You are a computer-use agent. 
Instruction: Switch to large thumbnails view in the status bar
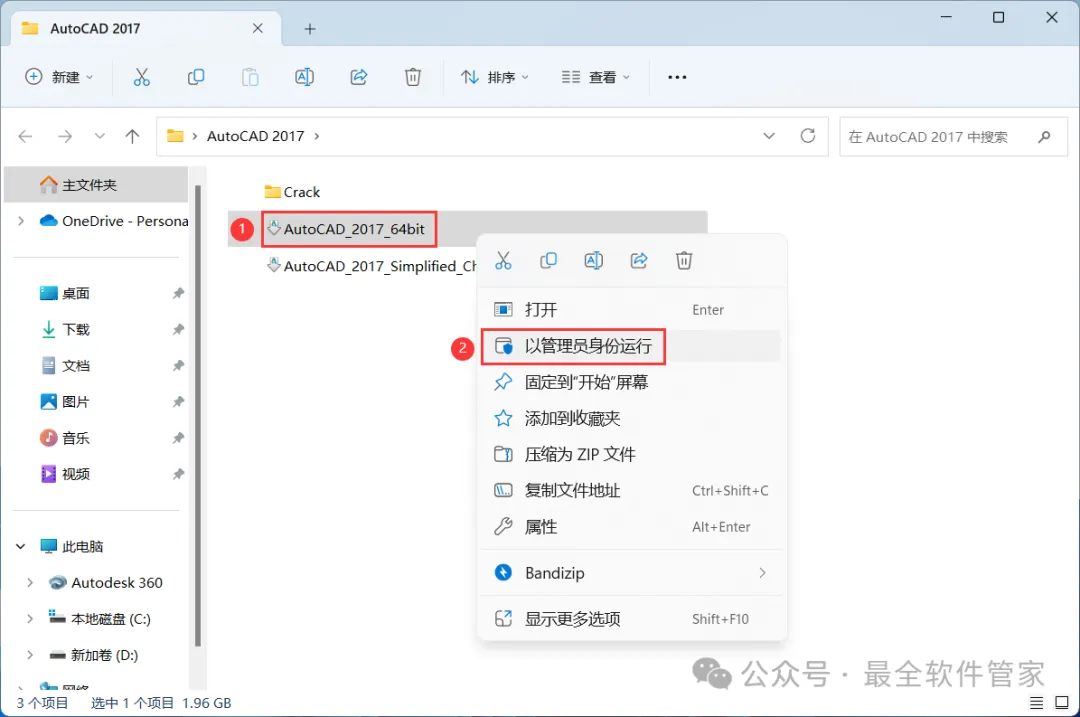[x=1062, y=703]
